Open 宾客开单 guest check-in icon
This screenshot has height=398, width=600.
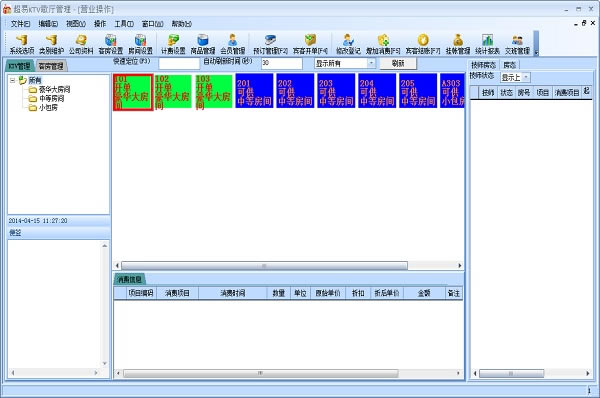click(310, 44)
